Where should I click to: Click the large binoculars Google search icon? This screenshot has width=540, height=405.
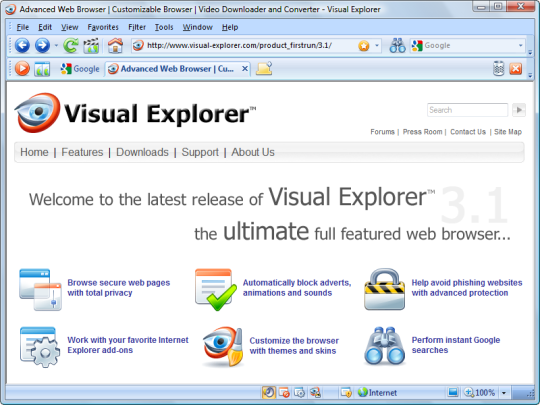[384, 346]
